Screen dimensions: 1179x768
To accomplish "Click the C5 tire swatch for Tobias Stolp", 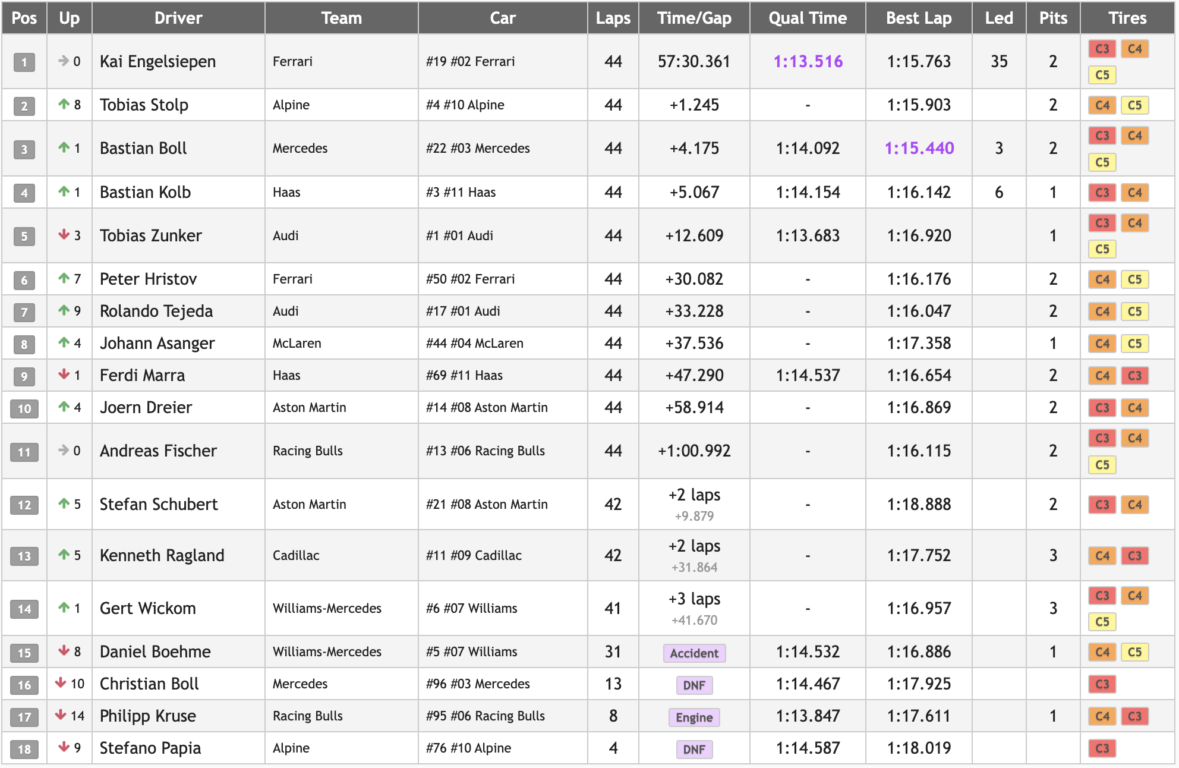I will pos(1134,105).
